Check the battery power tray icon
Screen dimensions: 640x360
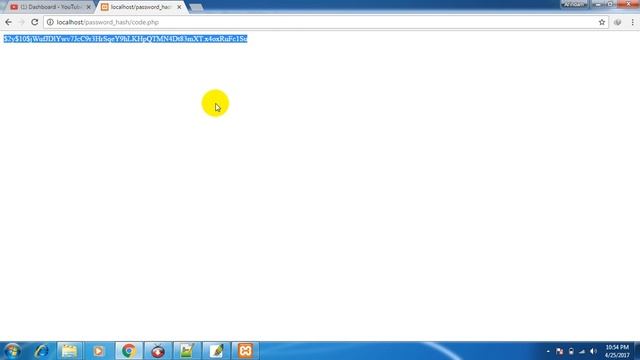pos(571,351)
